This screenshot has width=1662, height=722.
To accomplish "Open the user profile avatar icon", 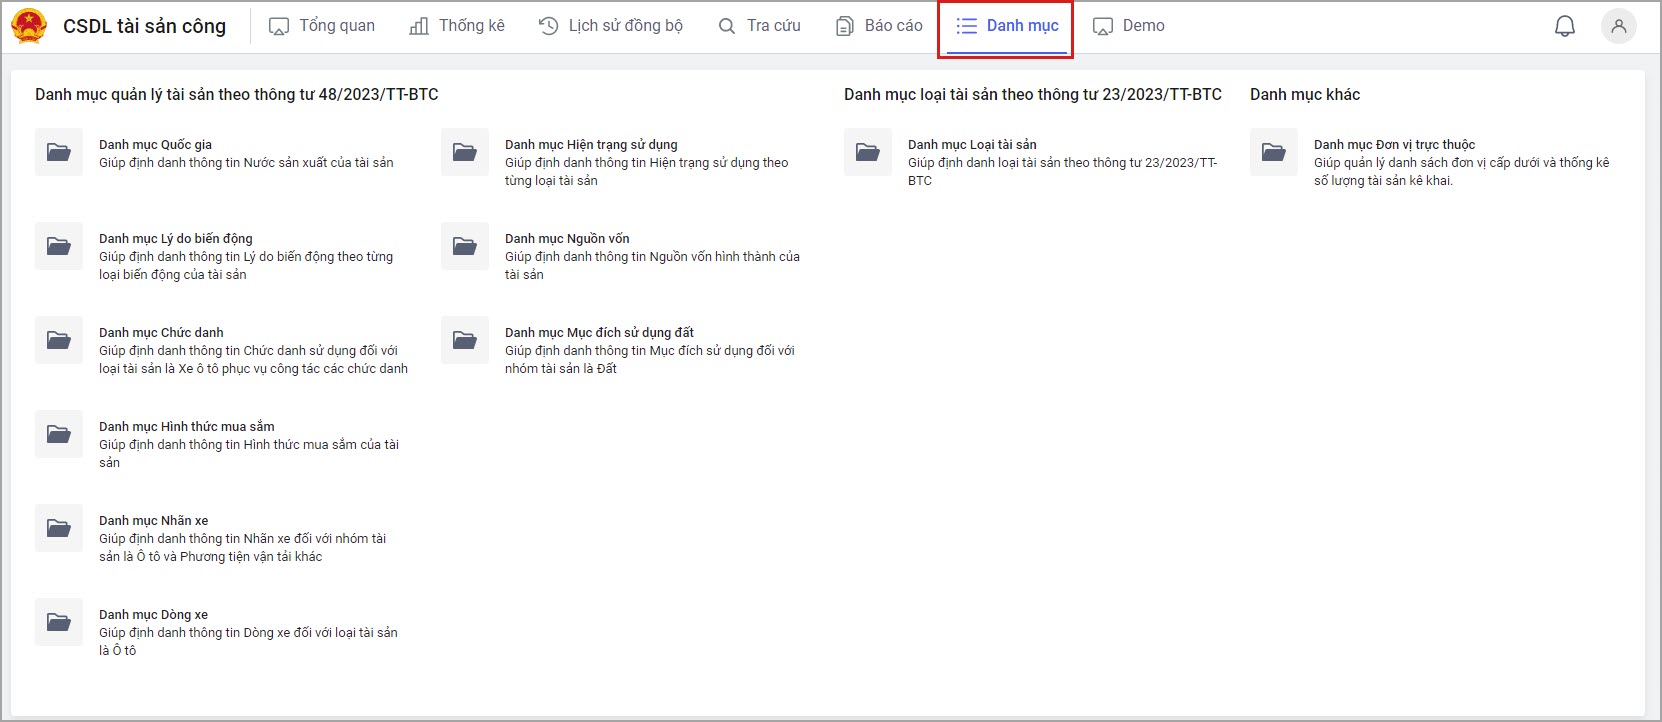I will (x=1618, y=27).
